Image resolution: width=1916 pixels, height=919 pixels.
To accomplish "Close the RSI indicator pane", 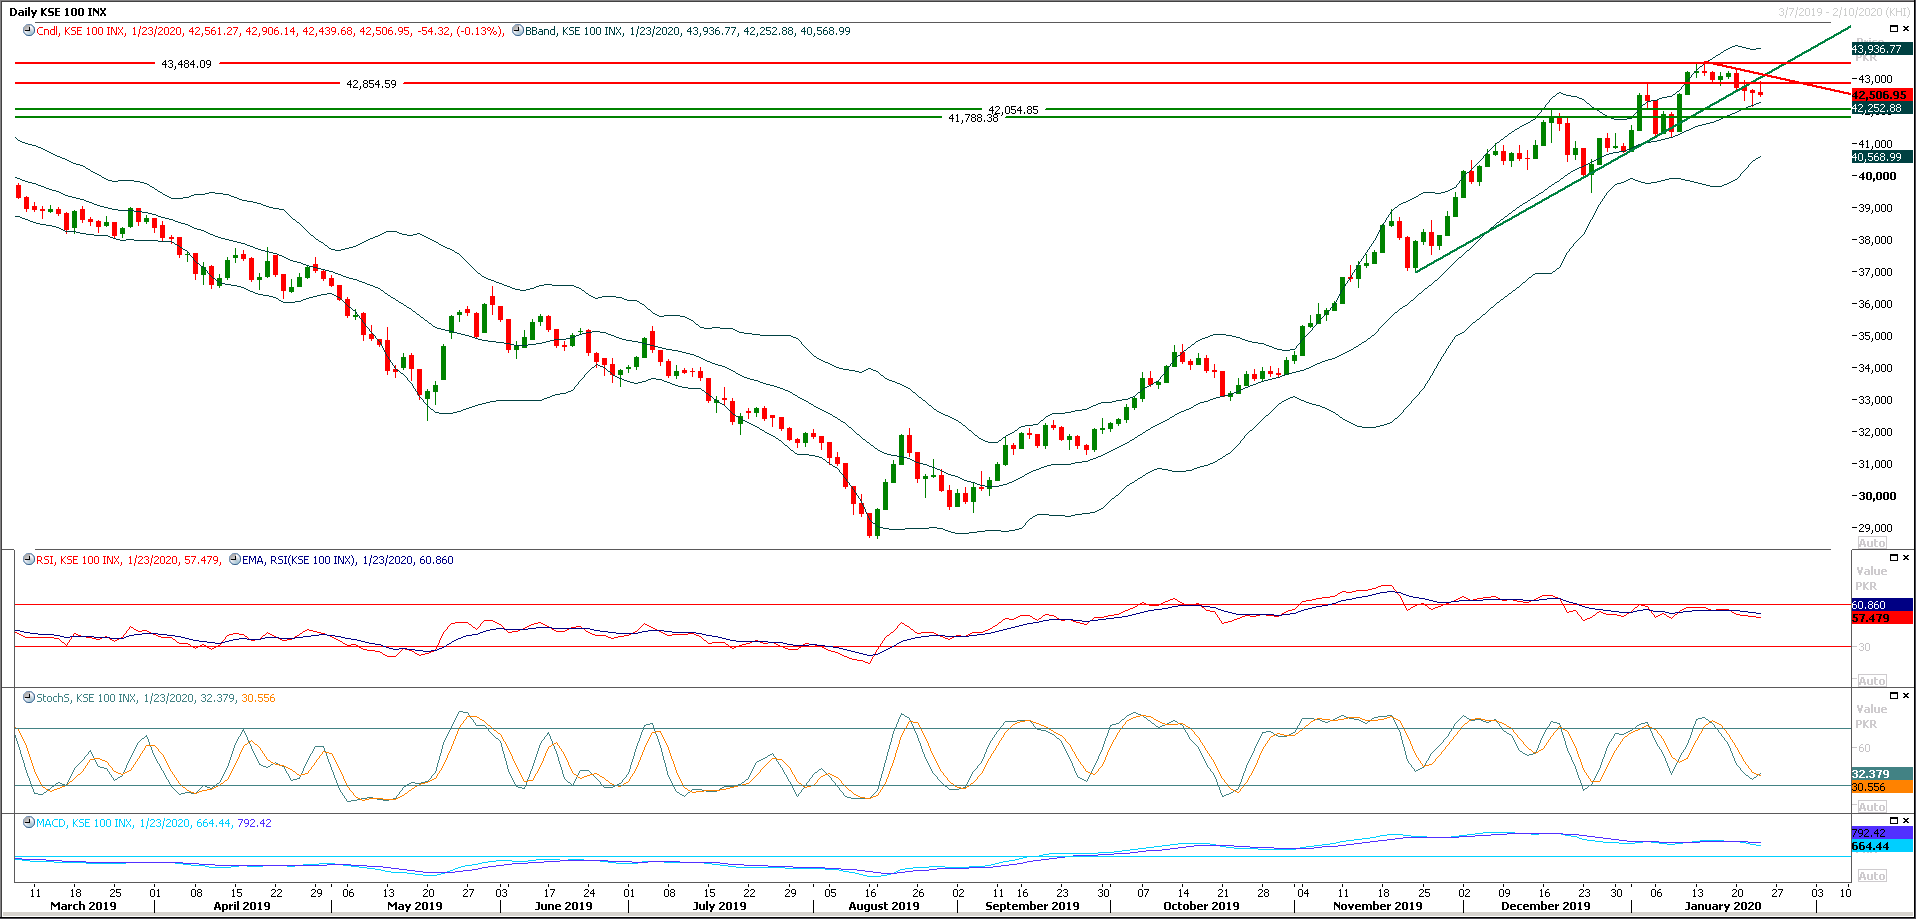I will coord(1906,558).
